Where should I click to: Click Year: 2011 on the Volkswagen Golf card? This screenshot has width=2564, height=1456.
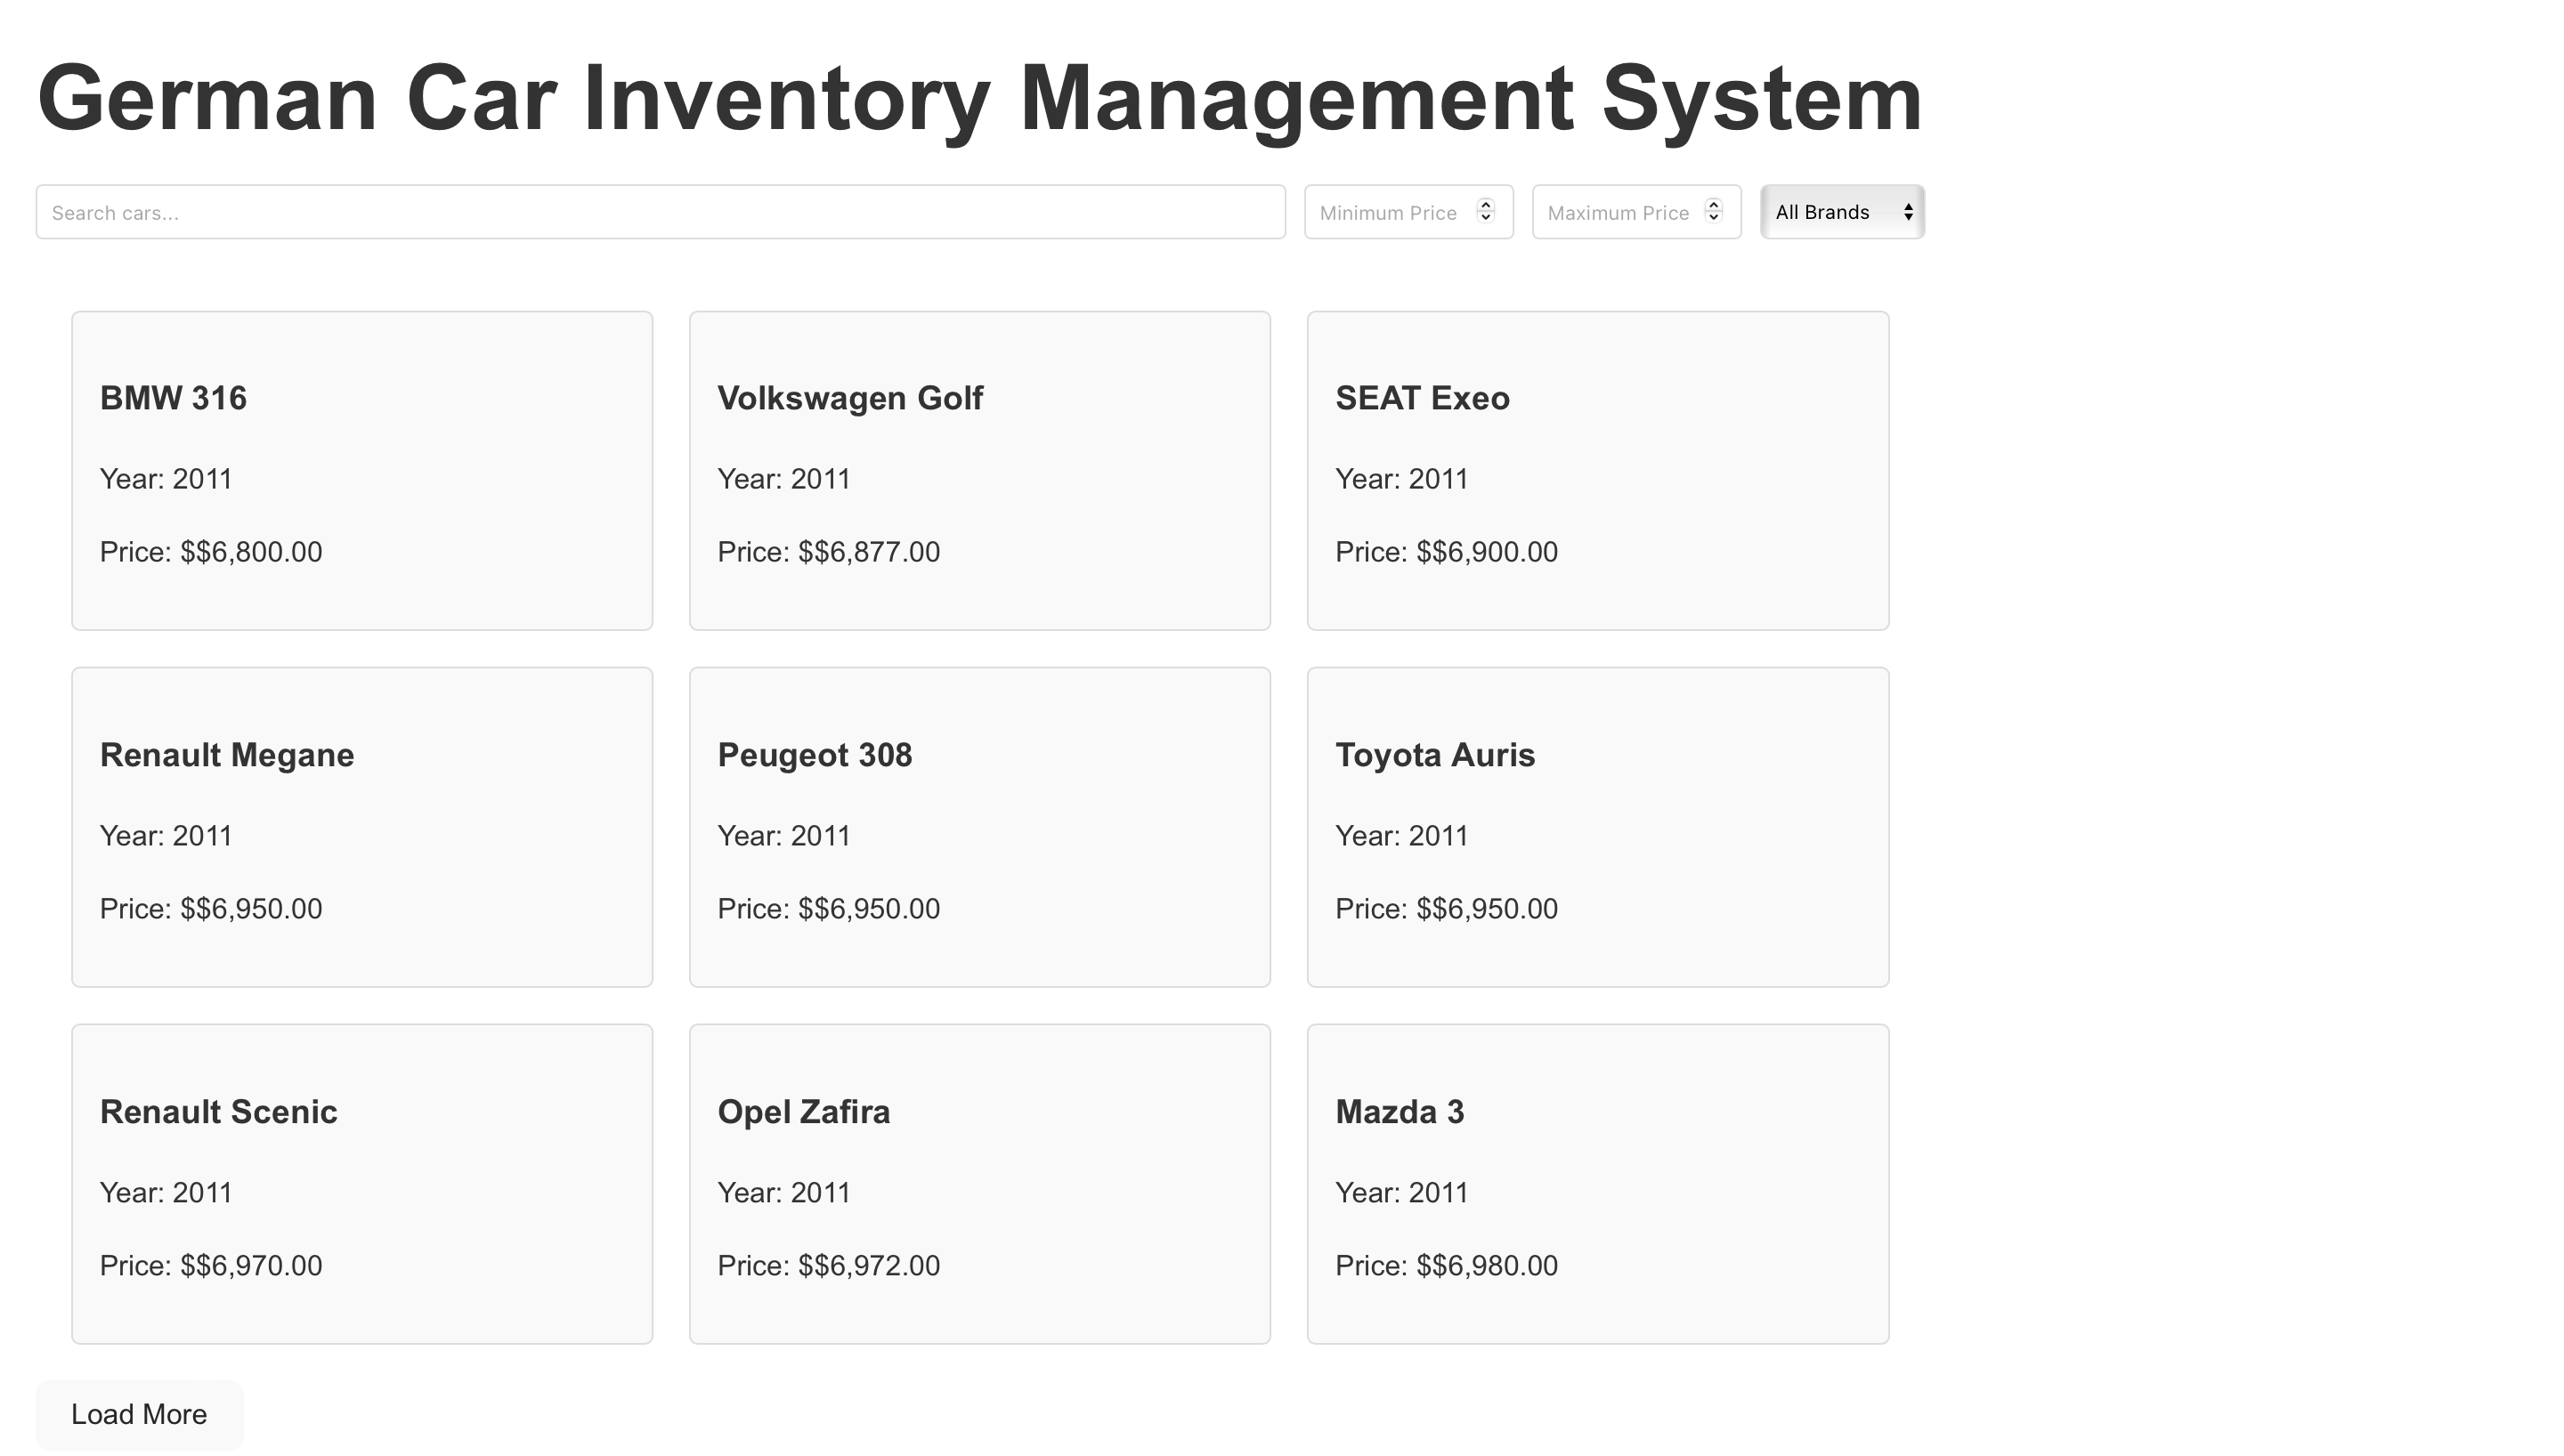[784, 479]
